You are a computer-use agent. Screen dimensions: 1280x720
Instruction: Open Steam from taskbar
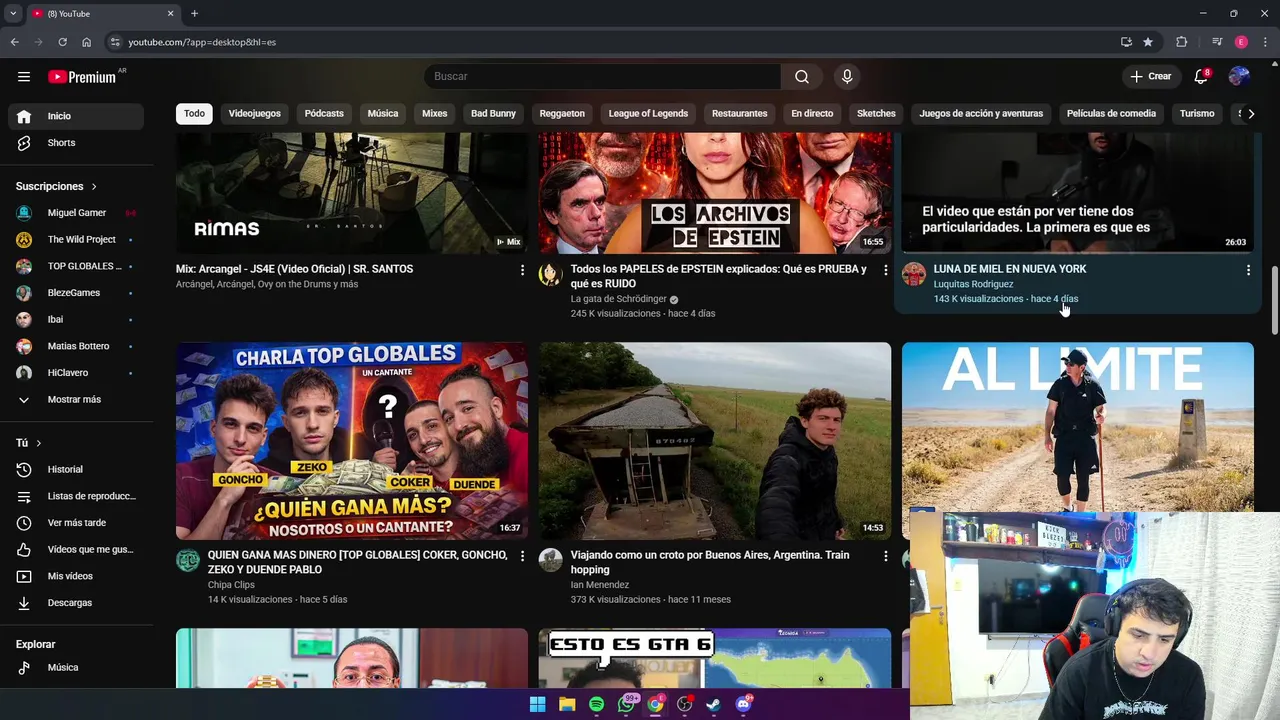[x=713, y=704]
